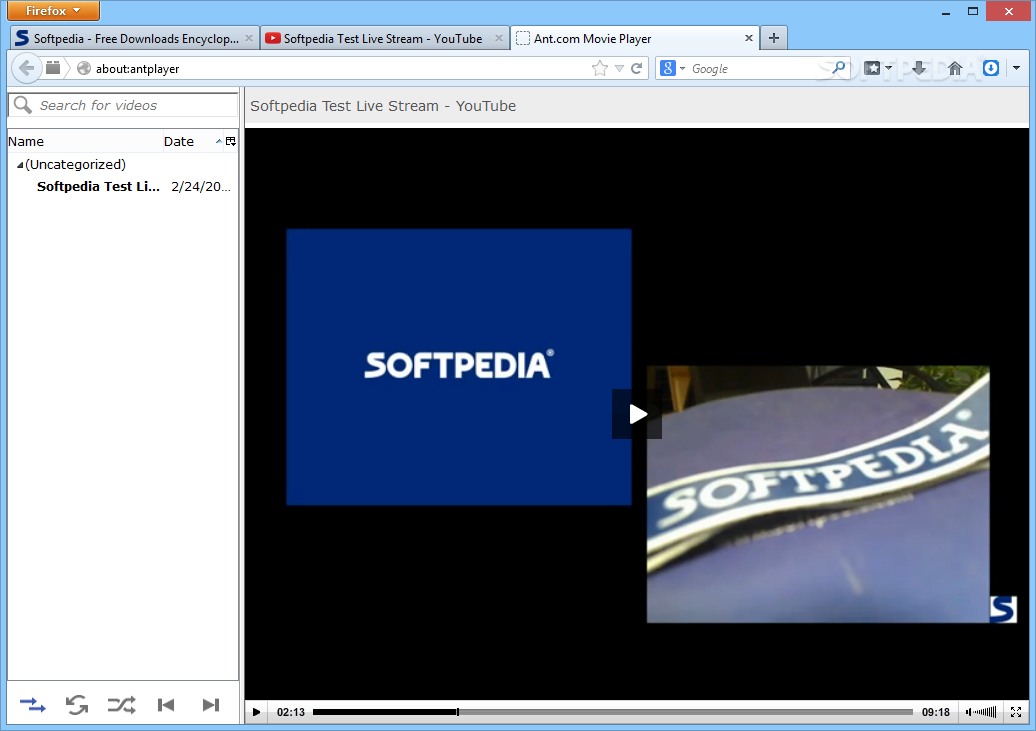
Task: Close the Ant.com Movie Player tab
Action: pyautogui.click(x=749, y=38)
